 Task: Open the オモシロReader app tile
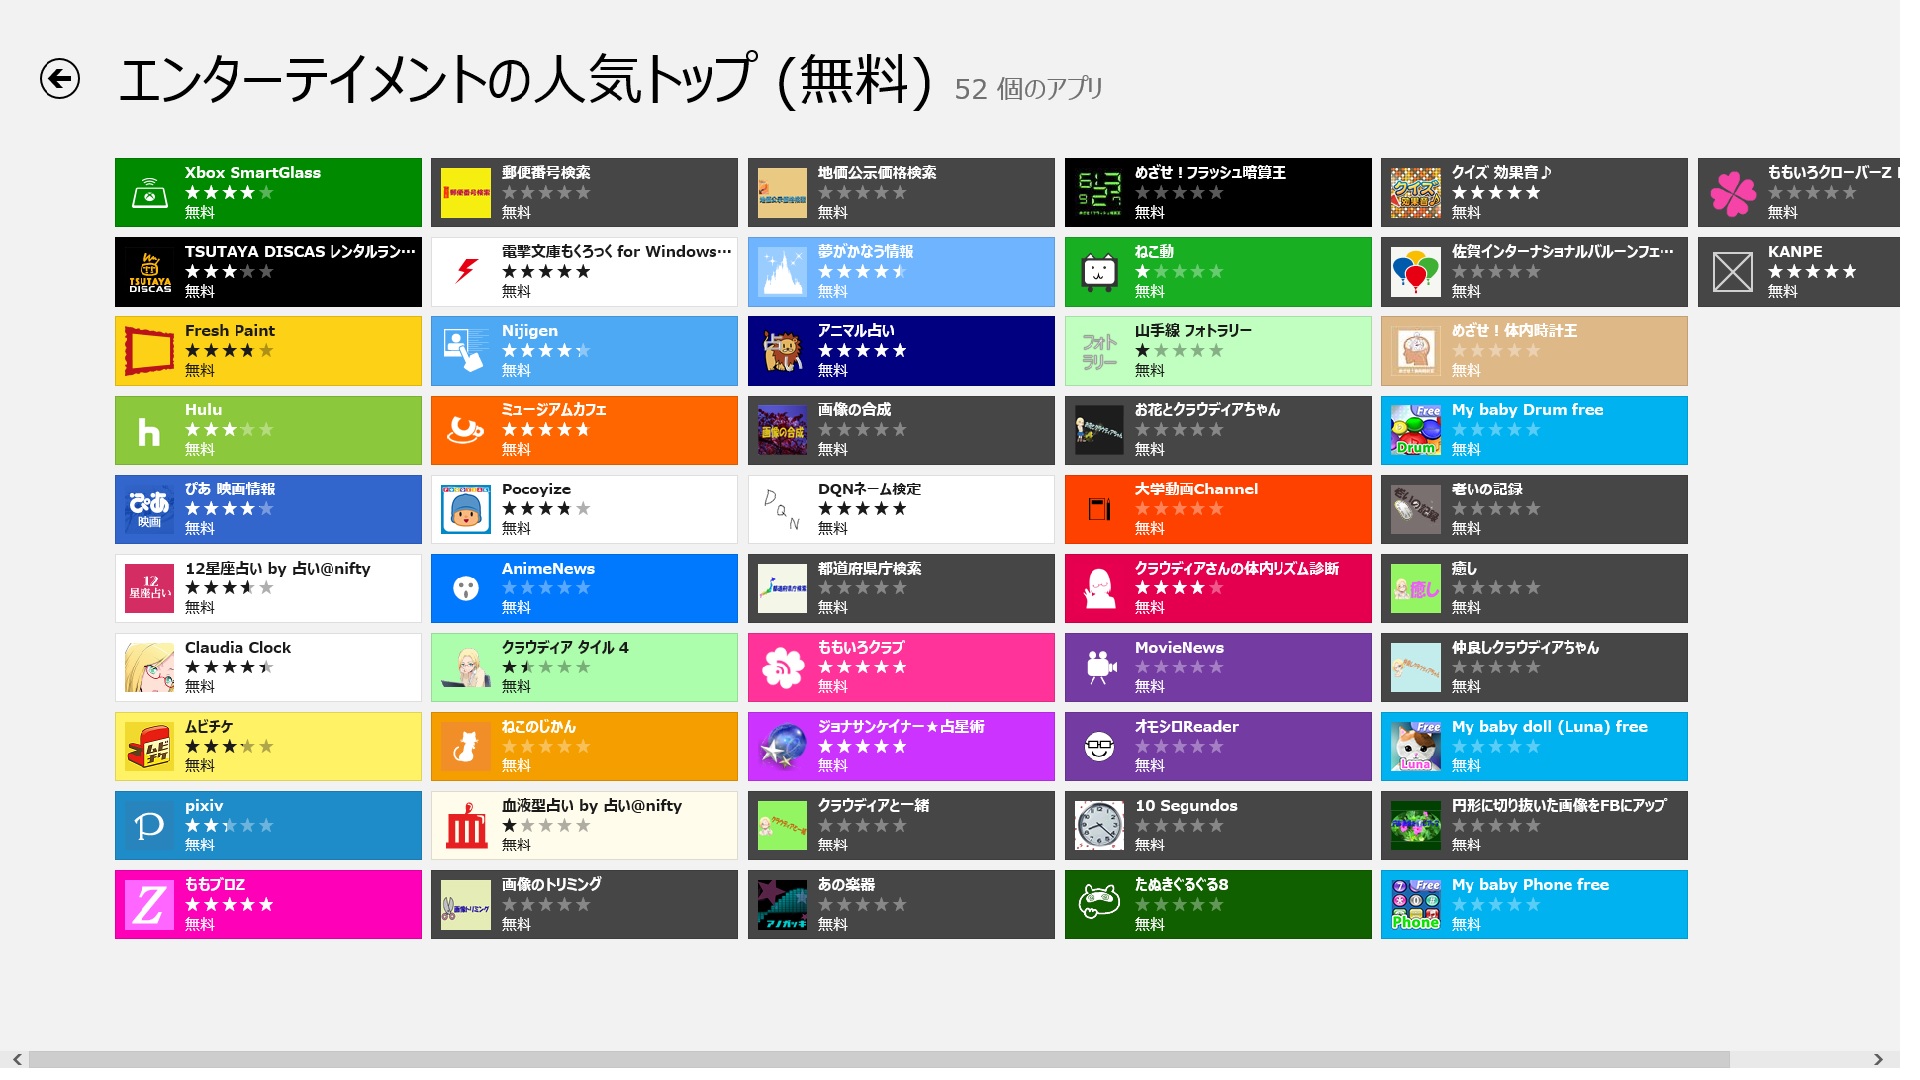(1217, 746)
